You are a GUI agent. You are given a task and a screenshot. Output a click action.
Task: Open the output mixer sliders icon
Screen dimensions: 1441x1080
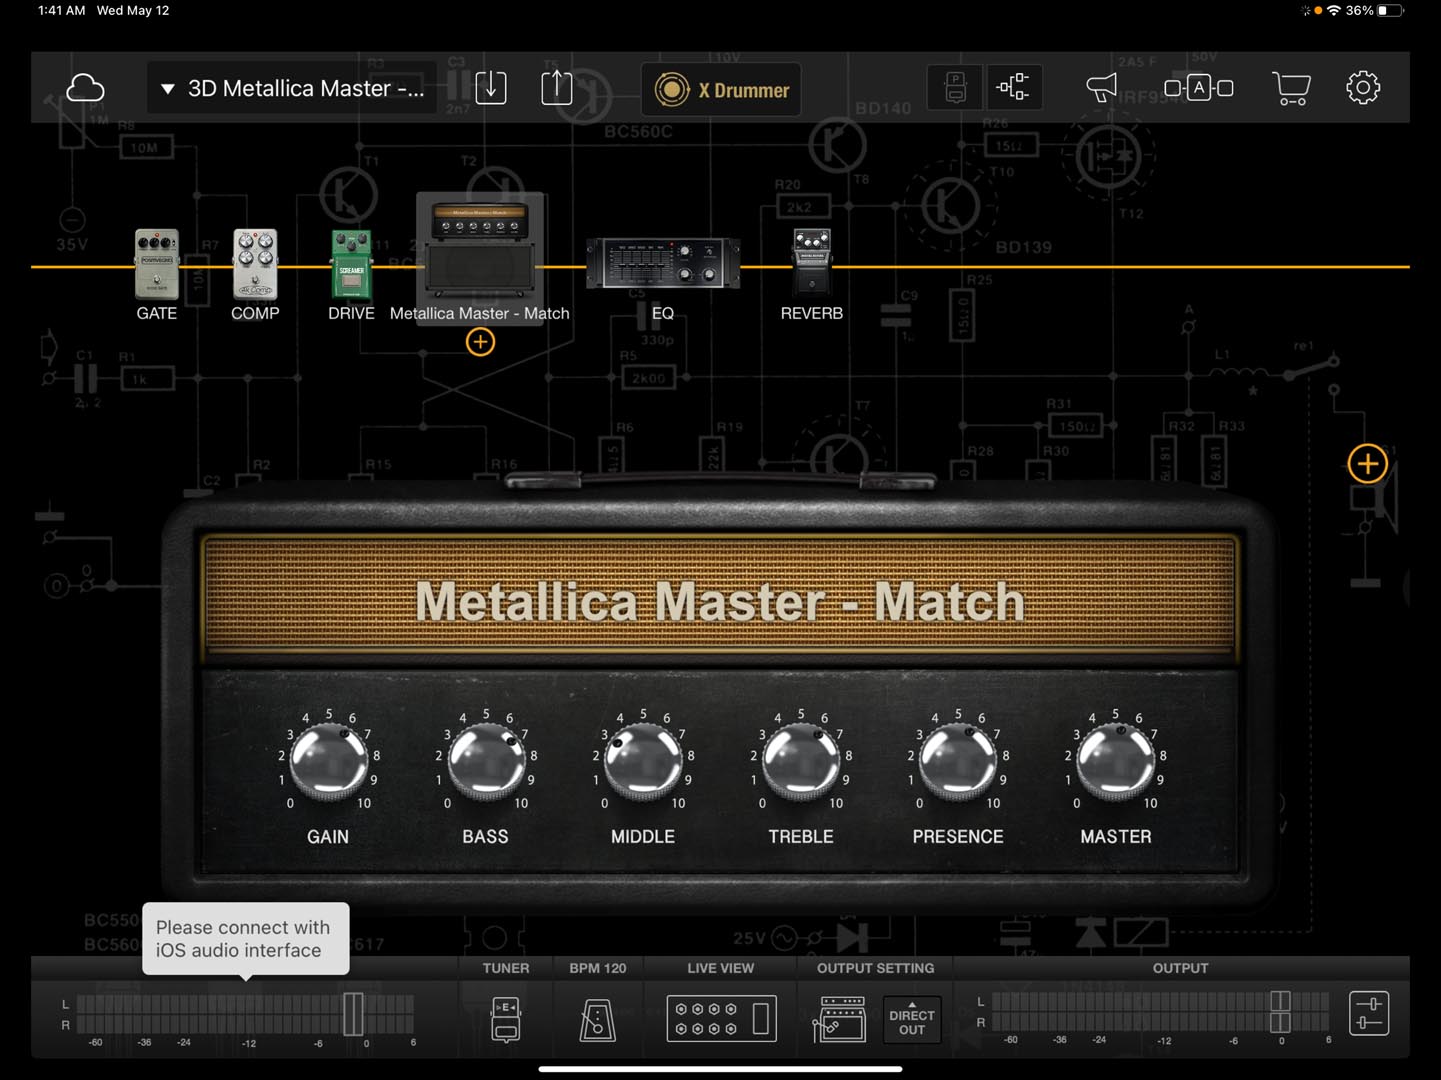[x=1369, y=1013]
